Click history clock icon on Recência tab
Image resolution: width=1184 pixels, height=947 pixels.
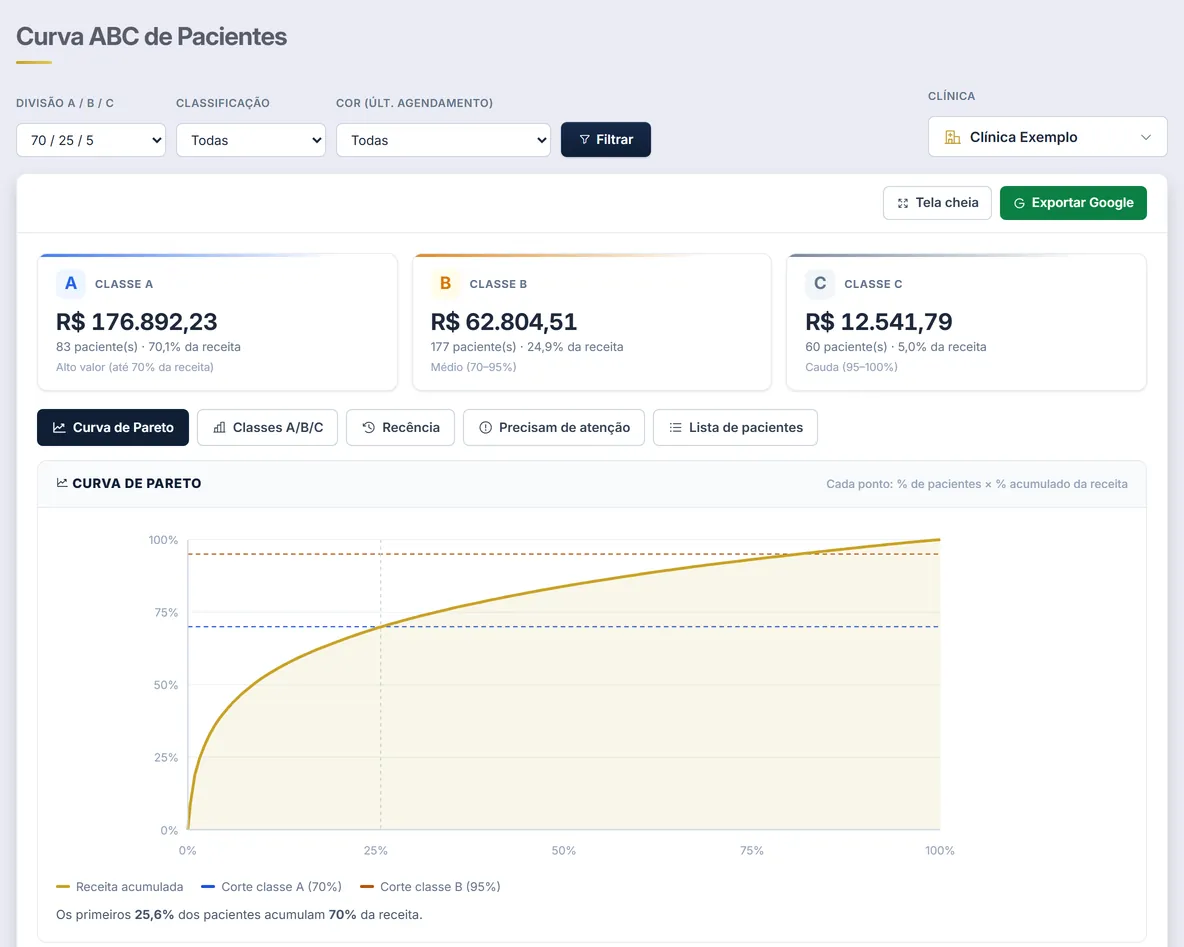[x=368, y=427]
